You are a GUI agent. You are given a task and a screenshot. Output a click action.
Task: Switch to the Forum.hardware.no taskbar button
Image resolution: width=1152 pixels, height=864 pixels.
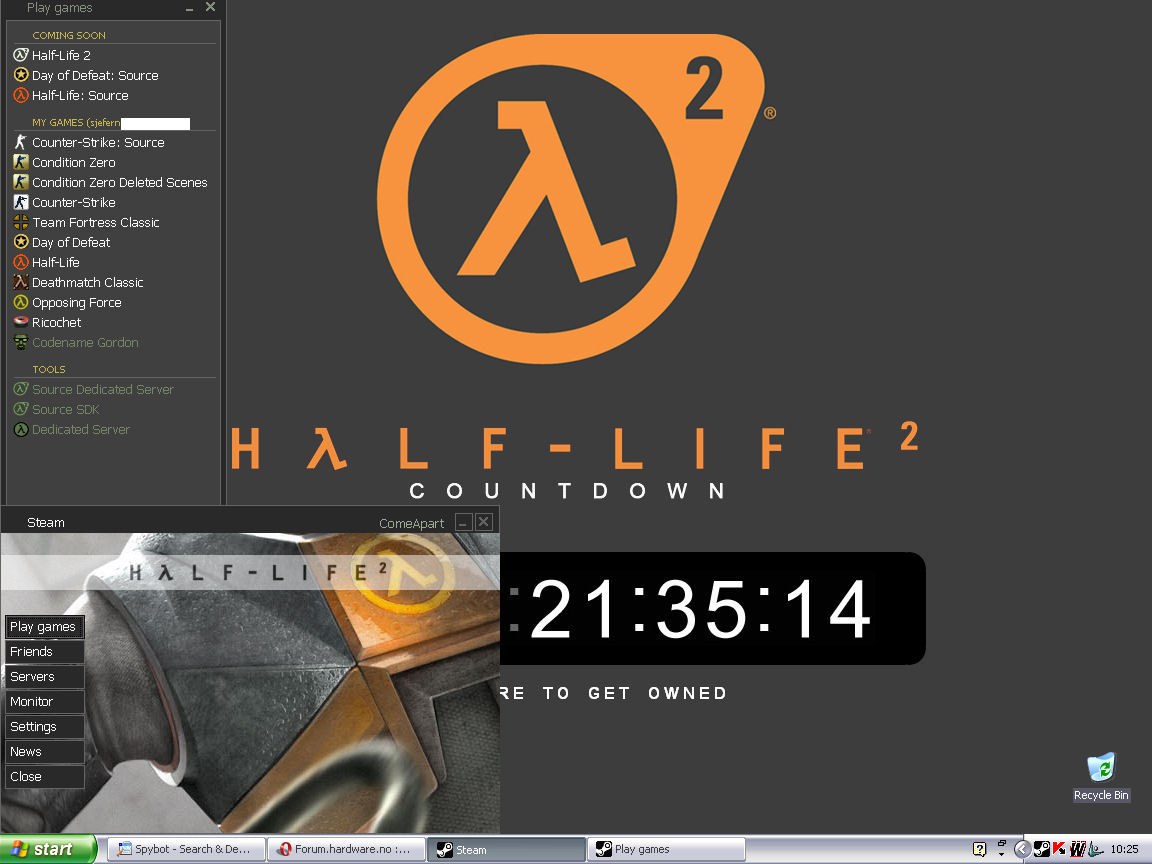(x=346, y=849)
